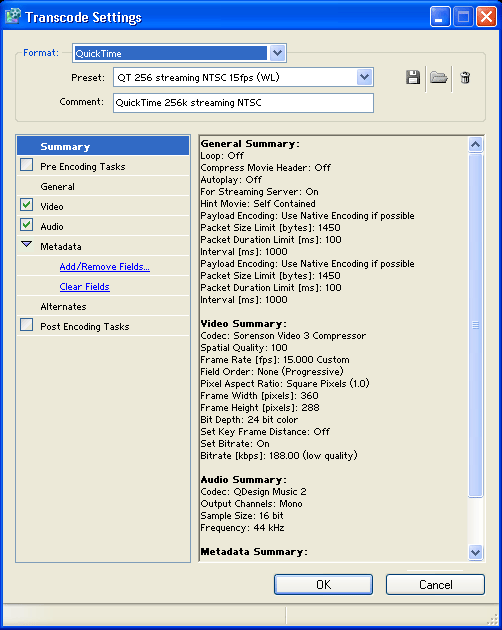Select the Summary section
Viewport: 502px width, 630px height.
click(103, 146)
